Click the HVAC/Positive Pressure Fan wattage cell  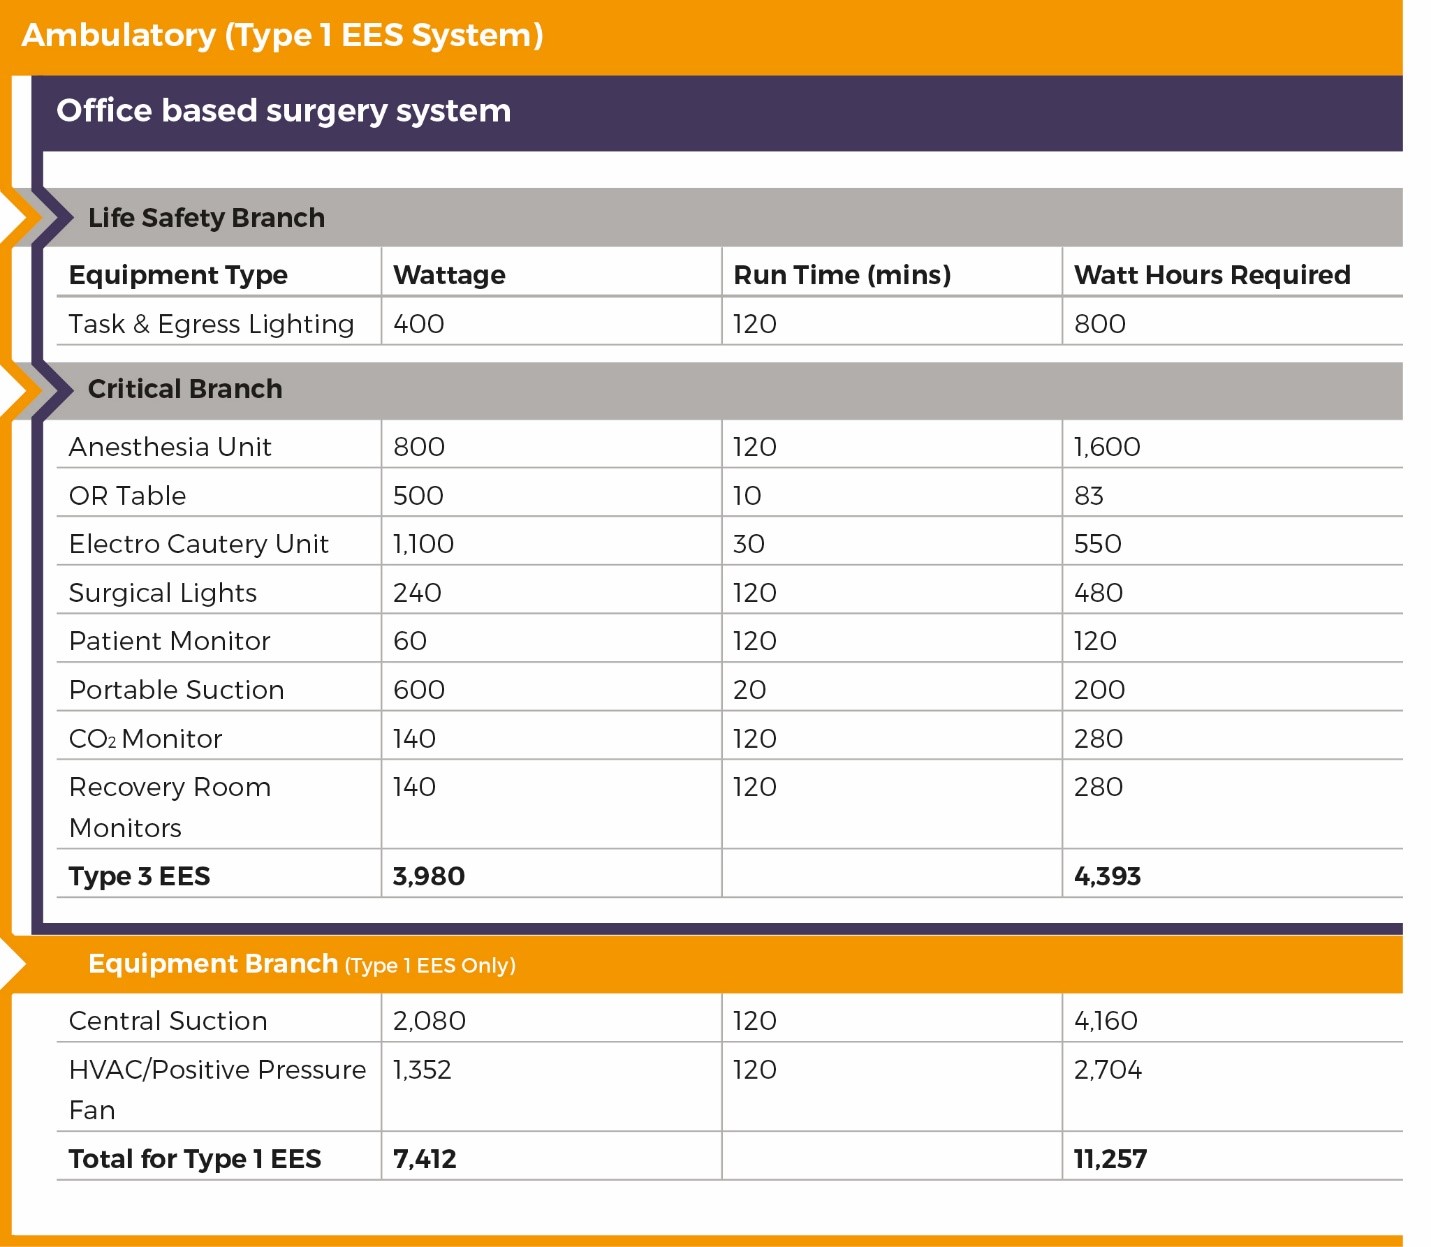pyautogui.click(x=420, y=1069)
